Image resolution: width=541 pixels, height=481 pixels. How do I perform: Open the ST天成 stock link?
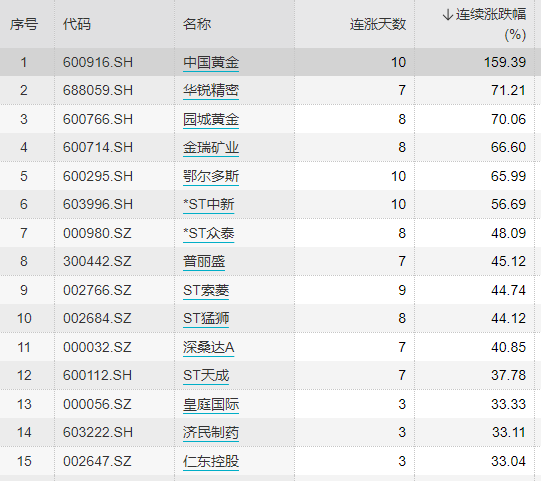point(206,375)
